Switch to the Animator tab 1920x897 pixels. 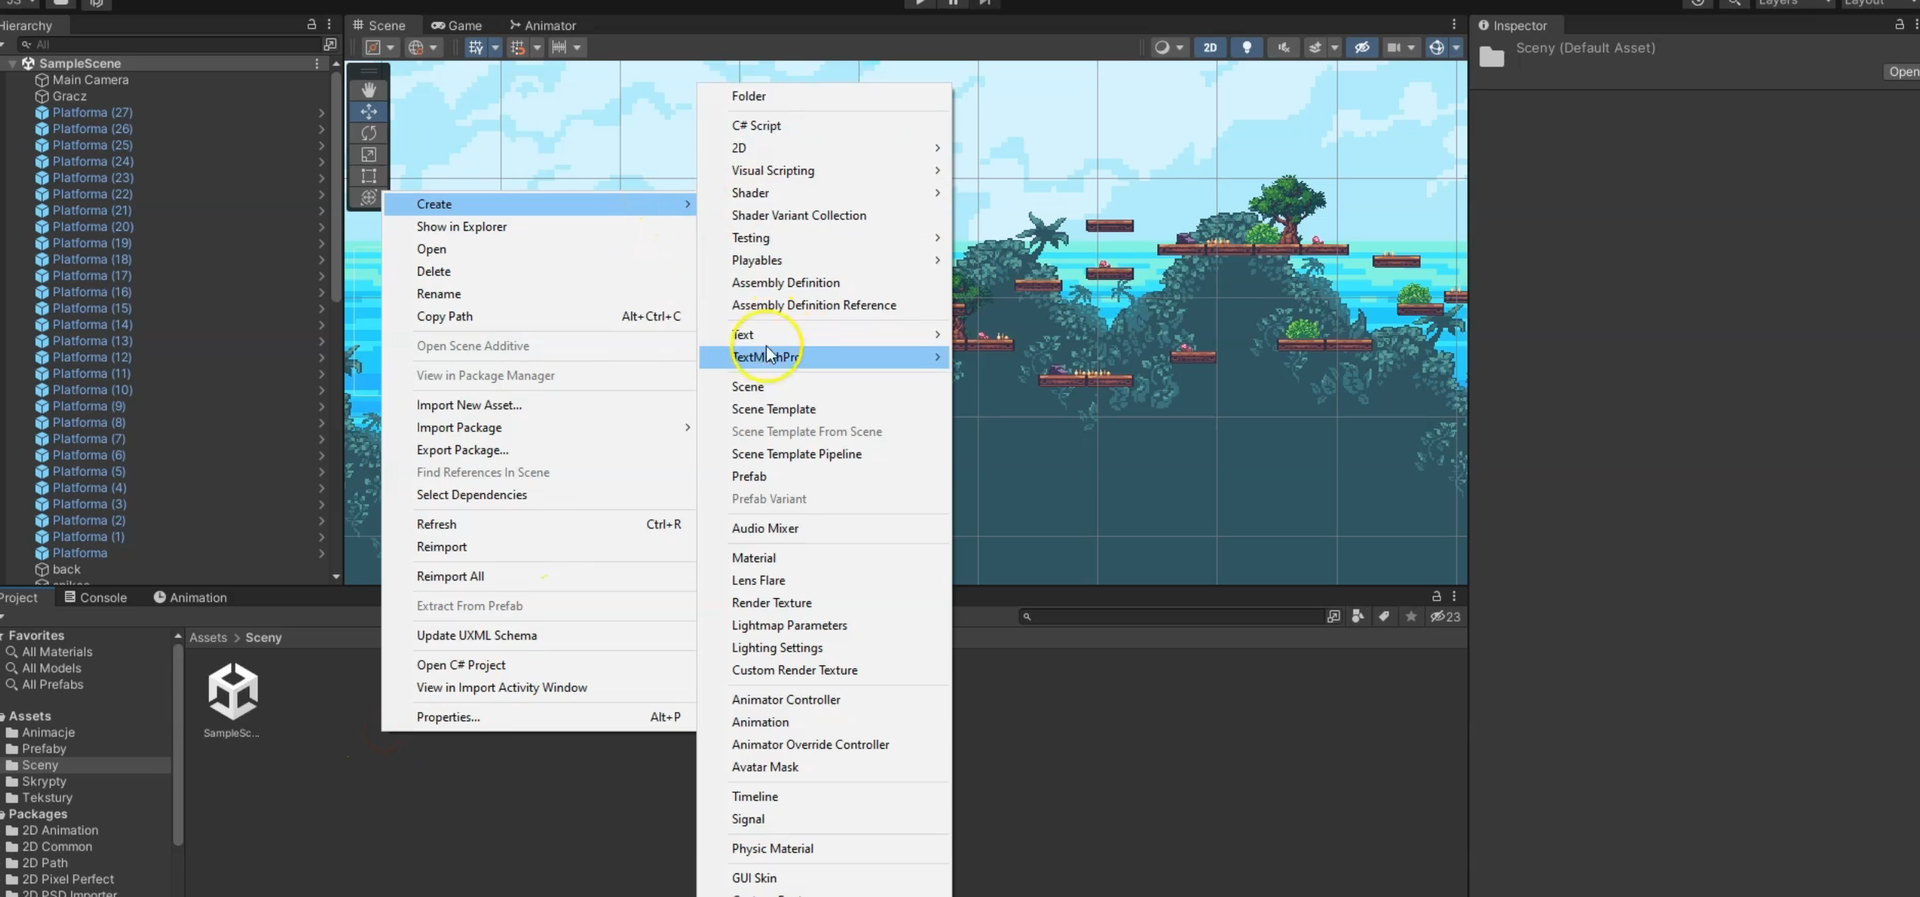pyautogui.click(x=543, y=25)
